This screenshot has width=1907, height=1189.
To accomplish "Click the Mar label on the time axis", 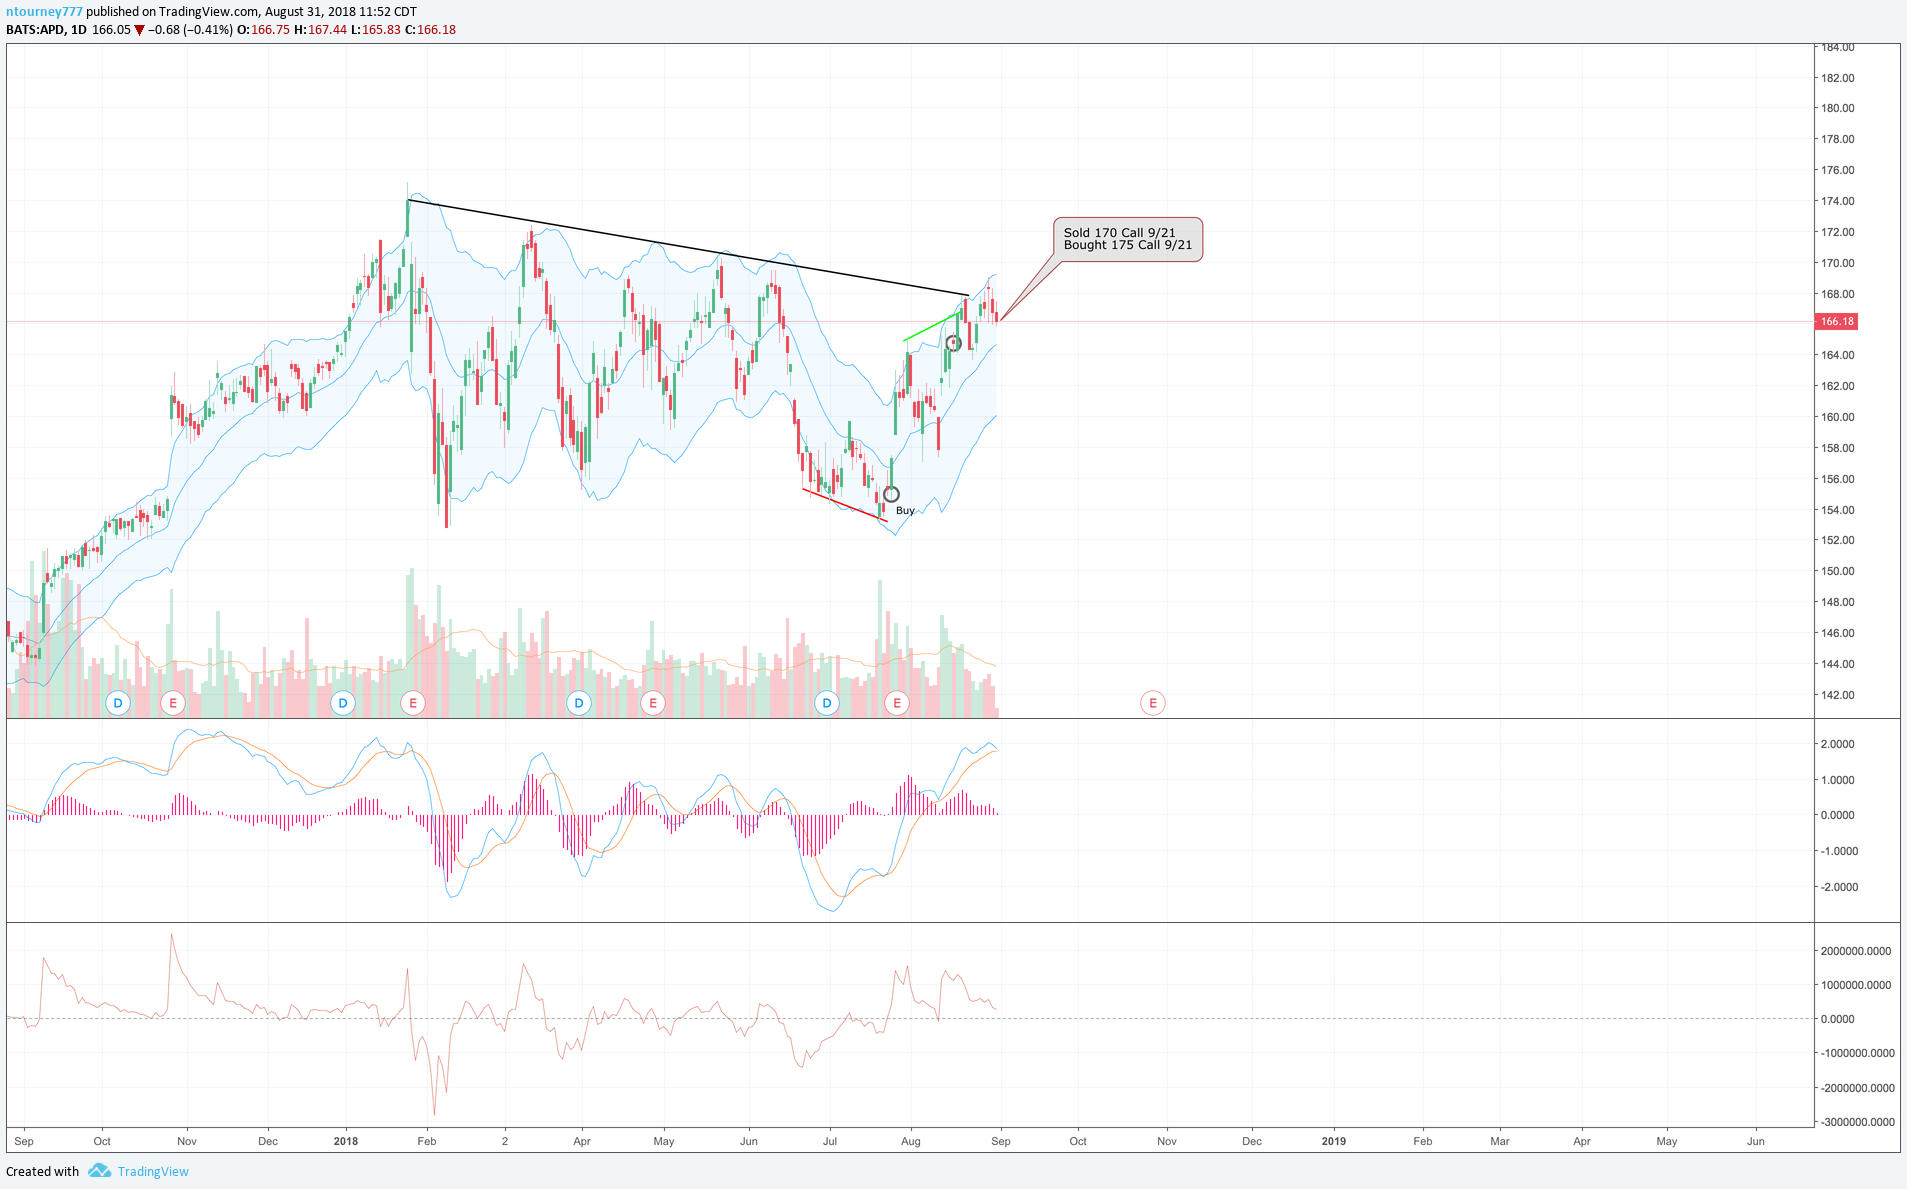I will 1500,1141.
